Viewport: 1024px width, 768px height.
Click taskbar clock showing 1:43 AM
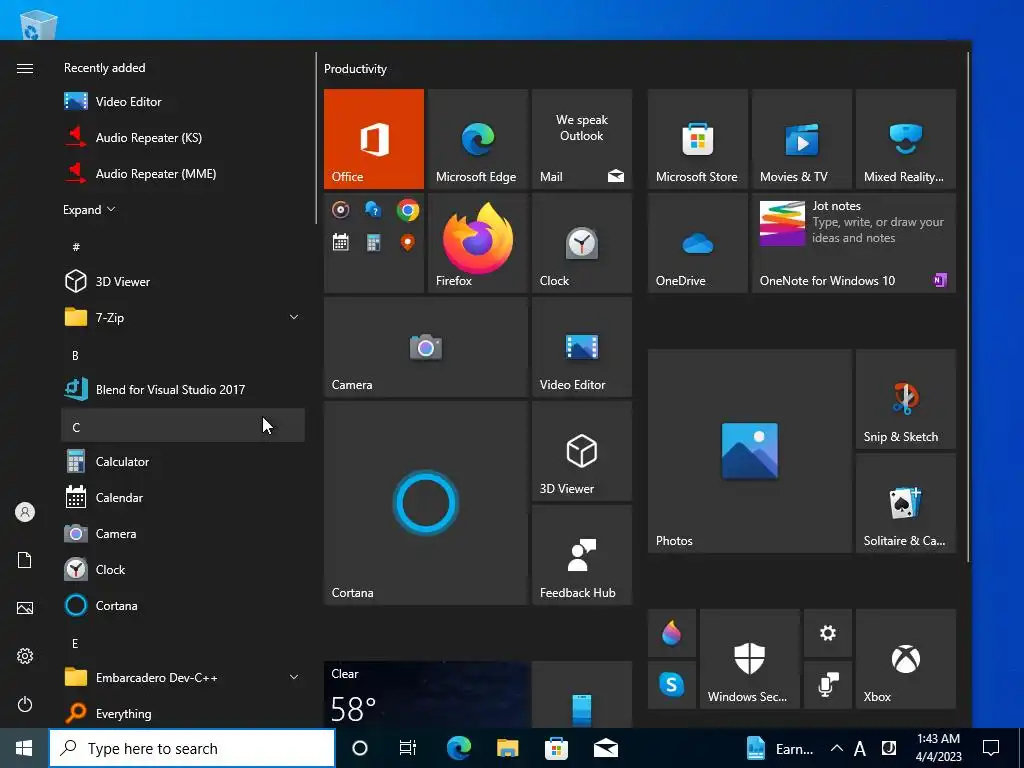(x=938, y=748)
